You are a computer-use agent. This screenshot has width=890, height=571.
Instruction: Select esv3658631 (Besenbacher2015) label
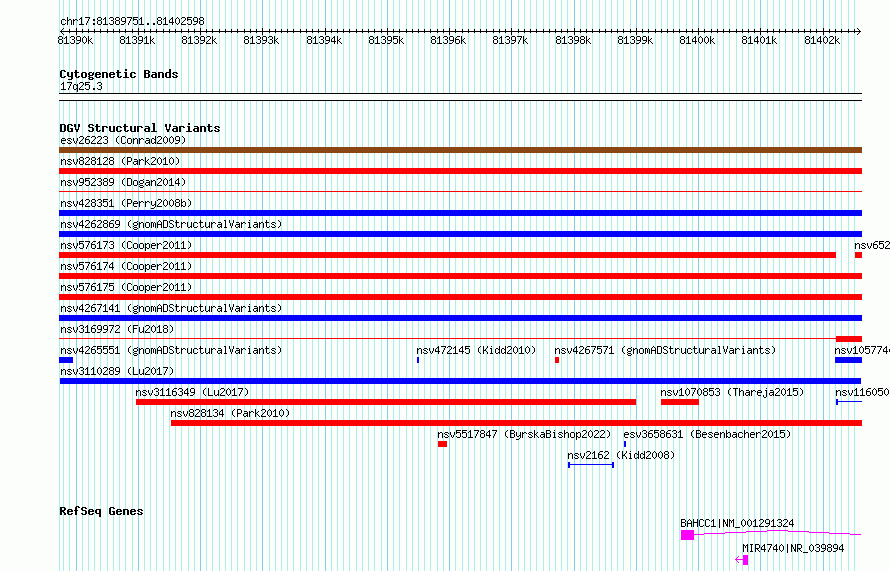click(x=707, y=434)
